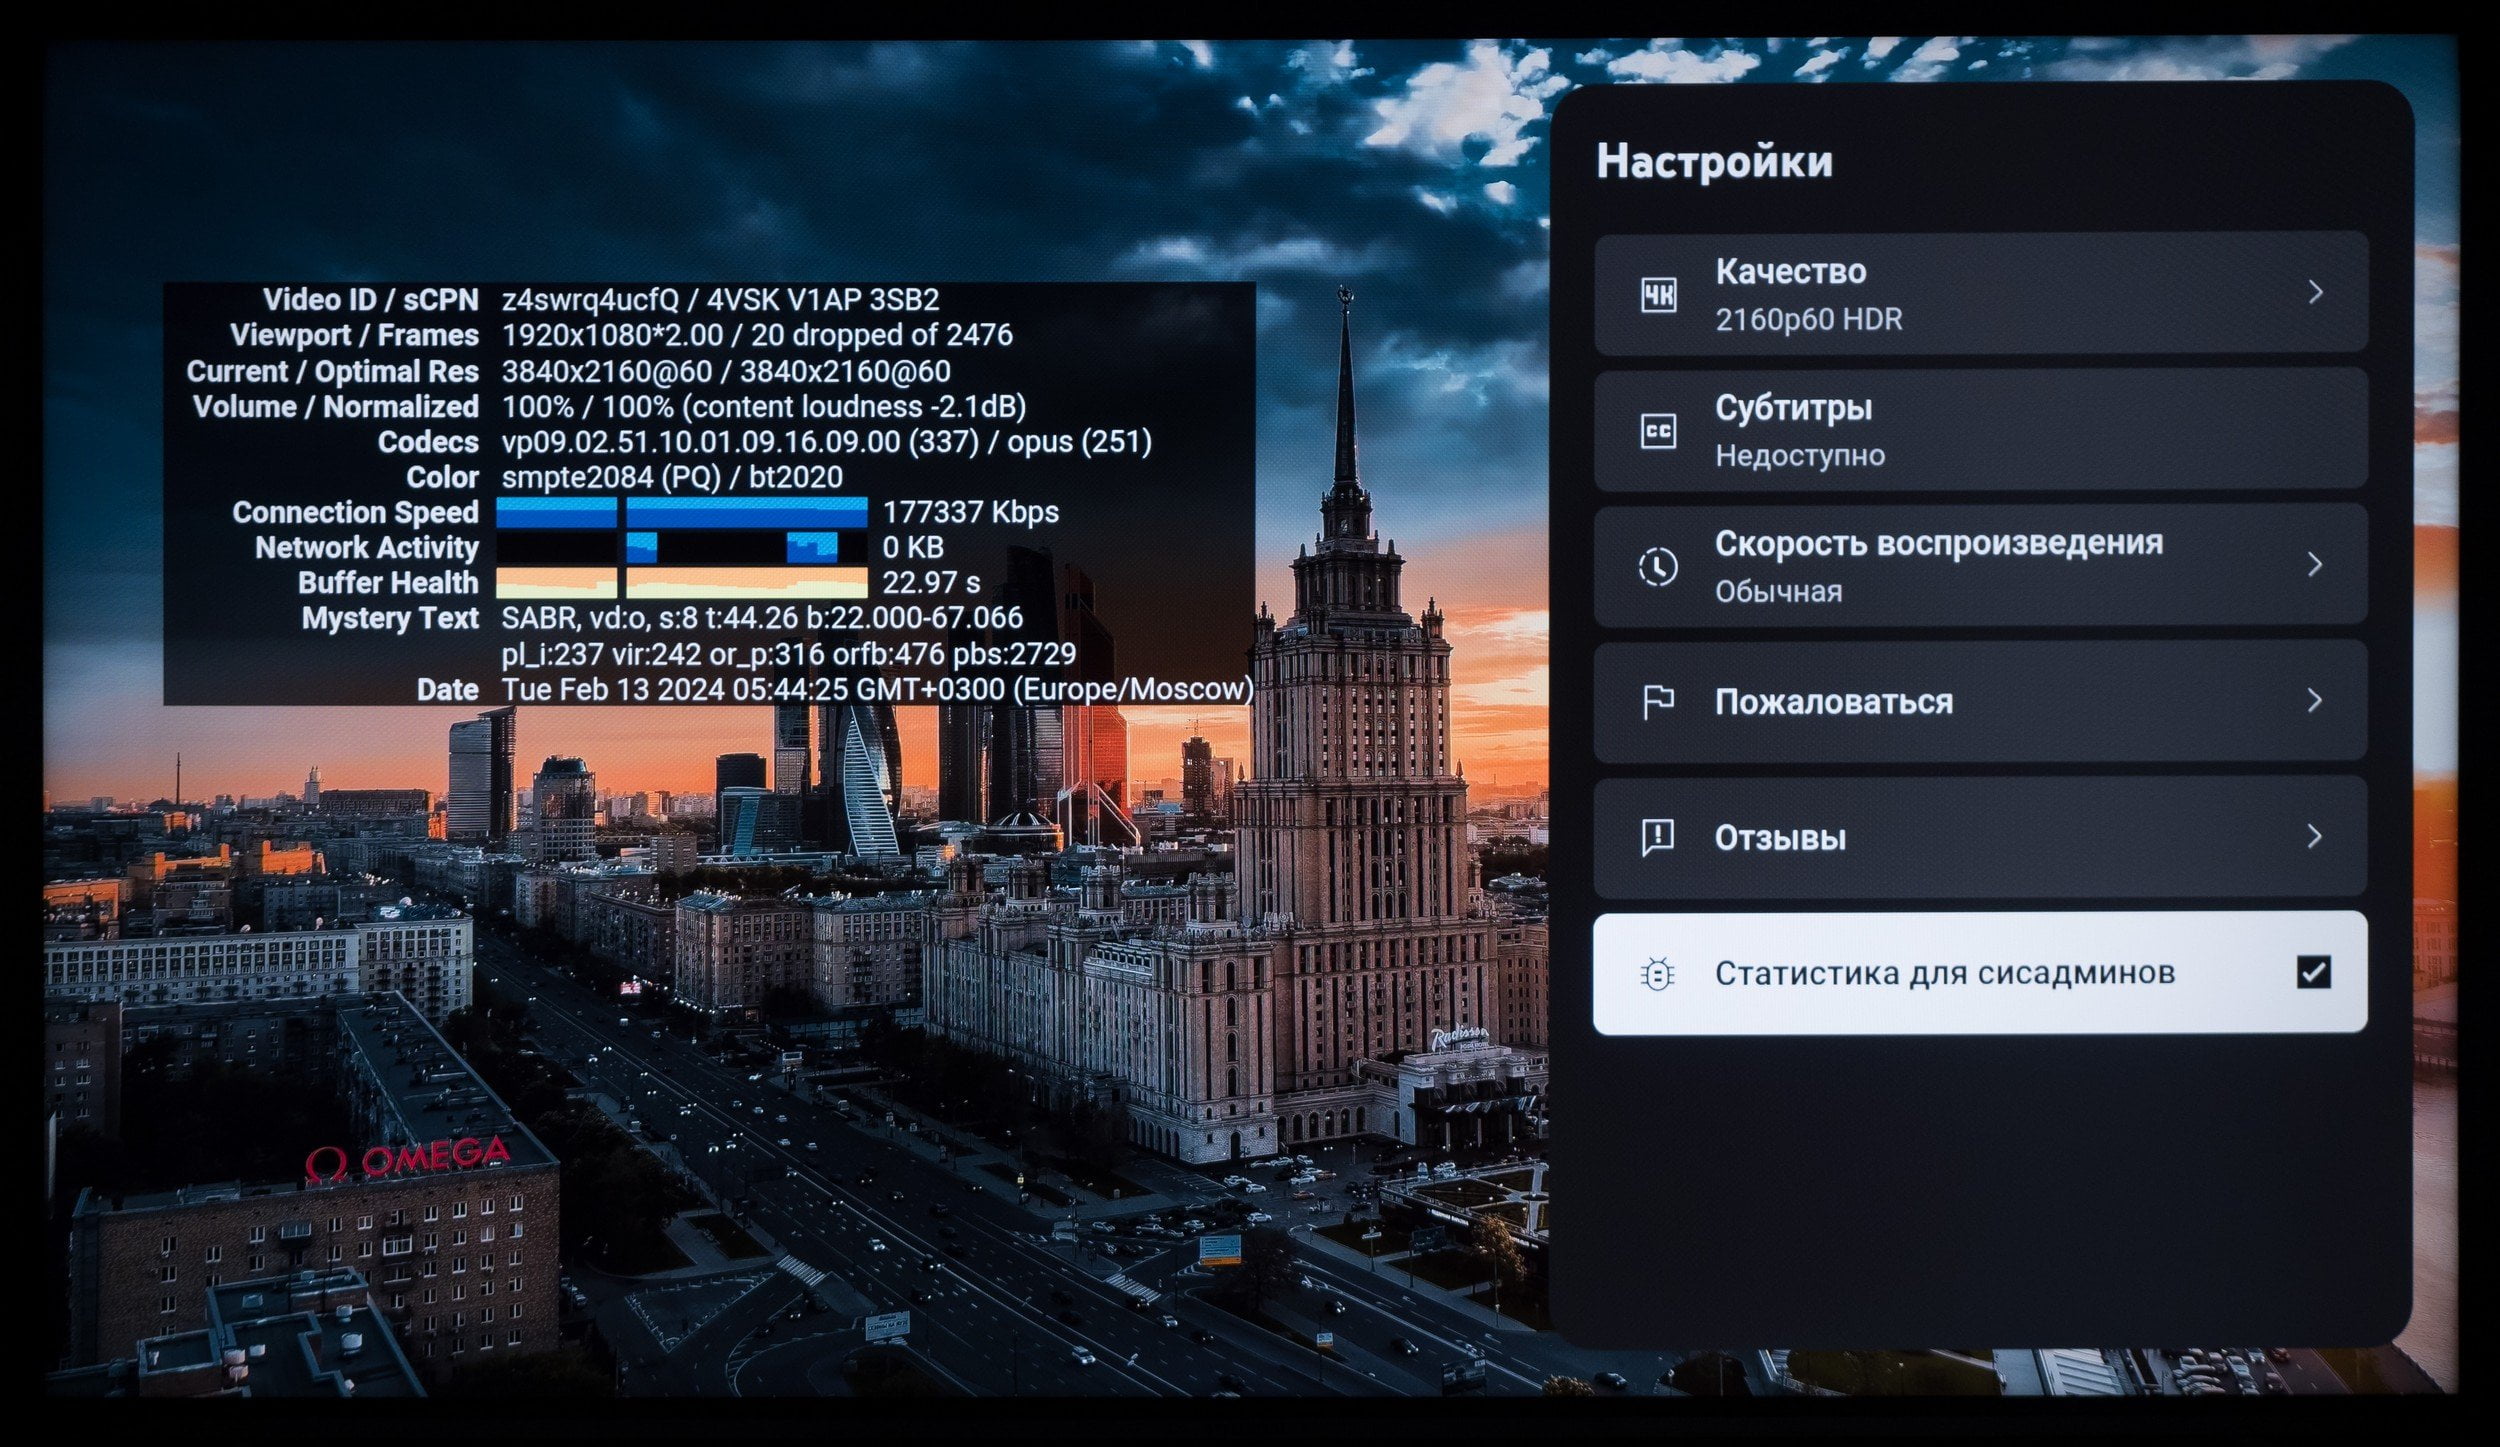Click the 'Настройки' panel heading

point(1714,161)
